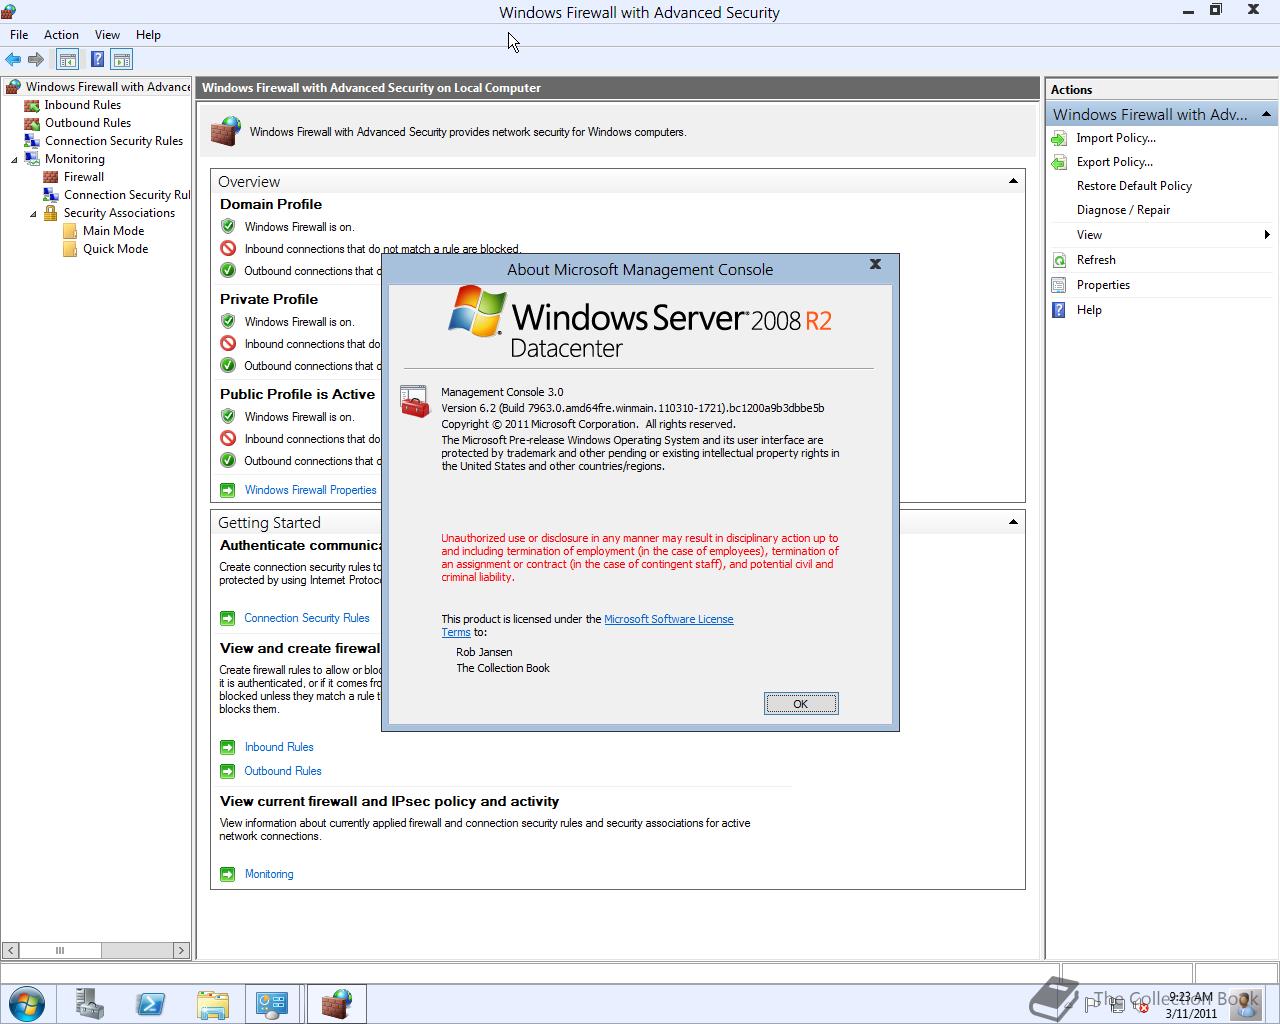Select the Monitoring tree node
Image resolution: width=1280 pixels, height=1024 pixels.
coord(75,159)
